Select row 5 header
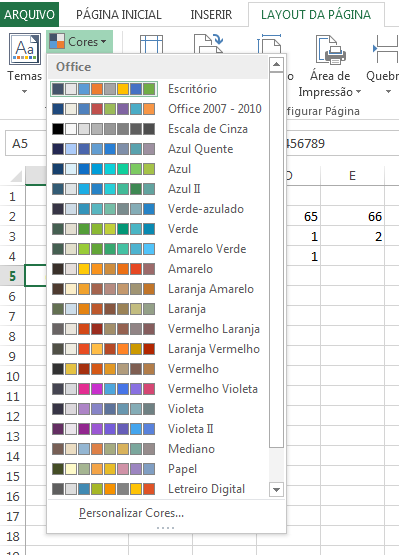This screenshot has width=399, height=555. (x=12, y=276)
